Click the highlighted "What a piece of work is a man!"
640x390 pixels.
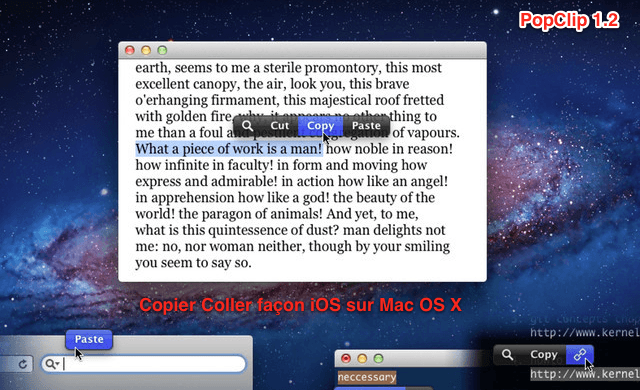click(229, 149)
